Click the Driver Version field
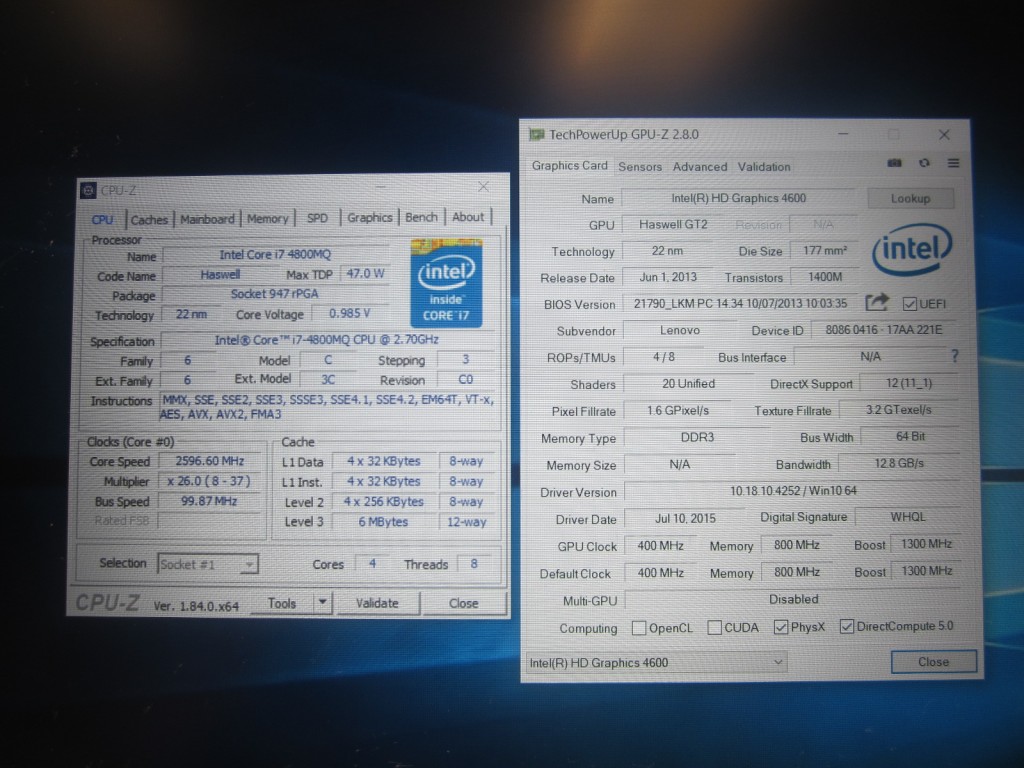 793,490
